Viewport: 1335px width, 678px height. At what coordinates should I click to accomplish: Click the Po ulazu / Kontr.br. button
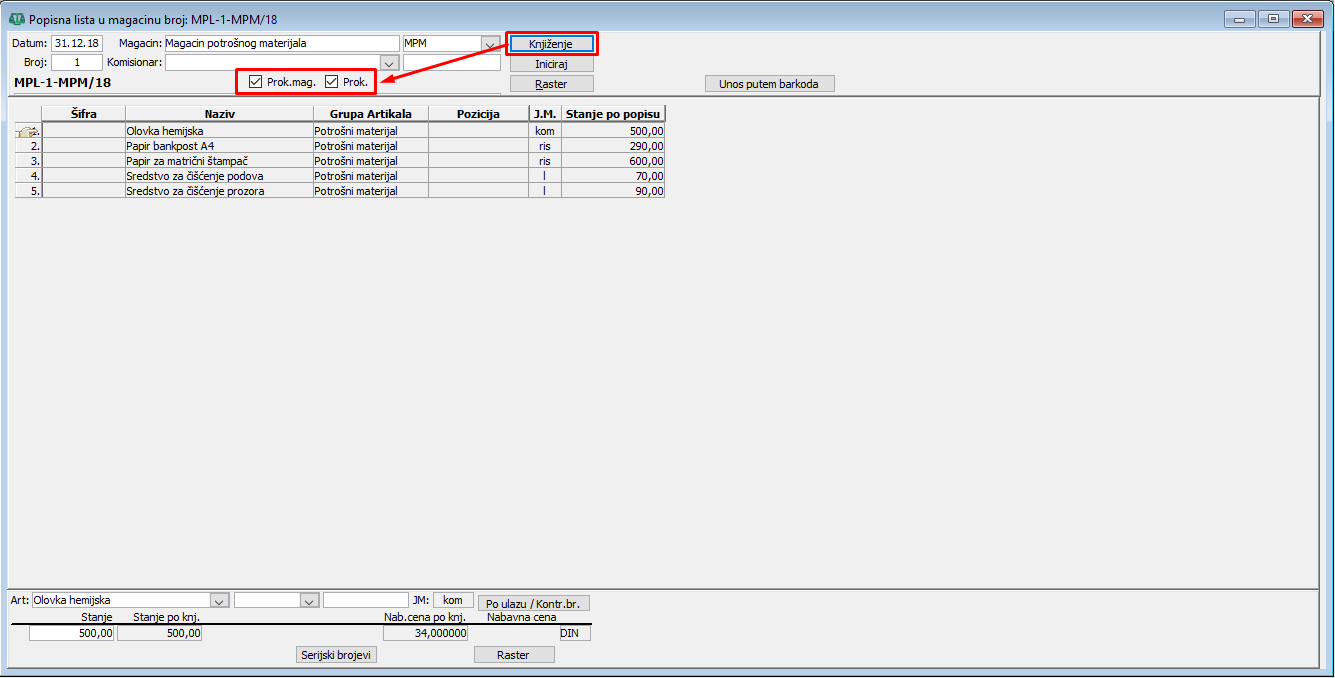pos(534,603)
